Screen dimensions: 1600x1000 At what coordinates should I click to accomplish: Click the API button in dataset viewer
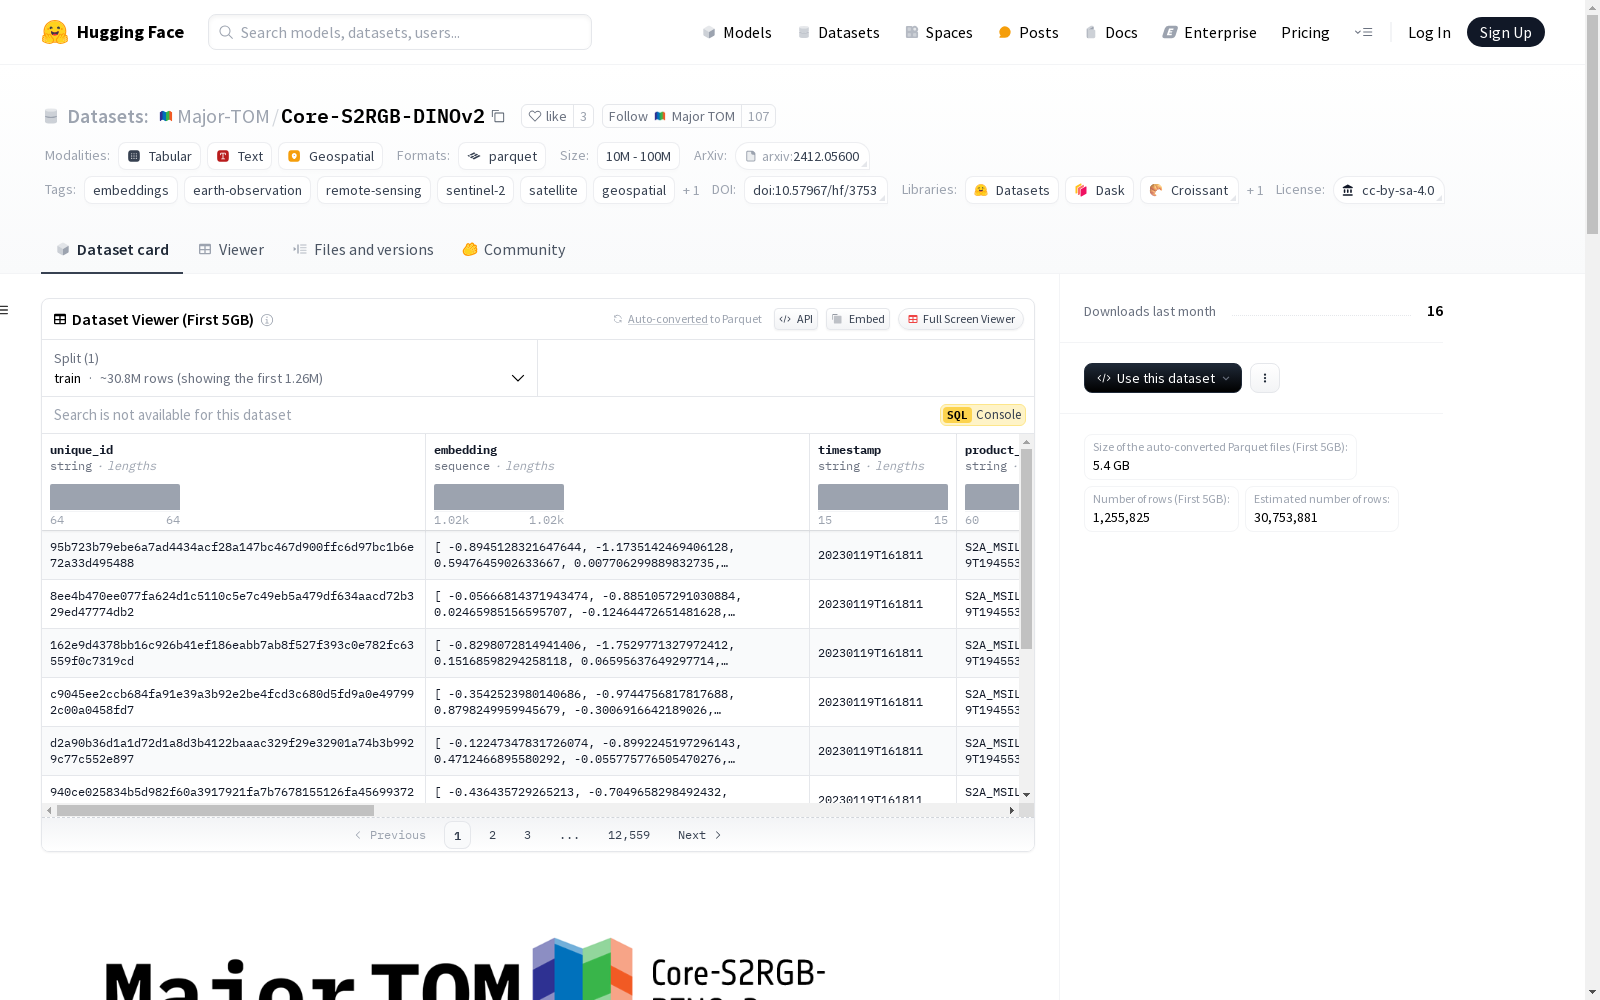click(796, 319)
